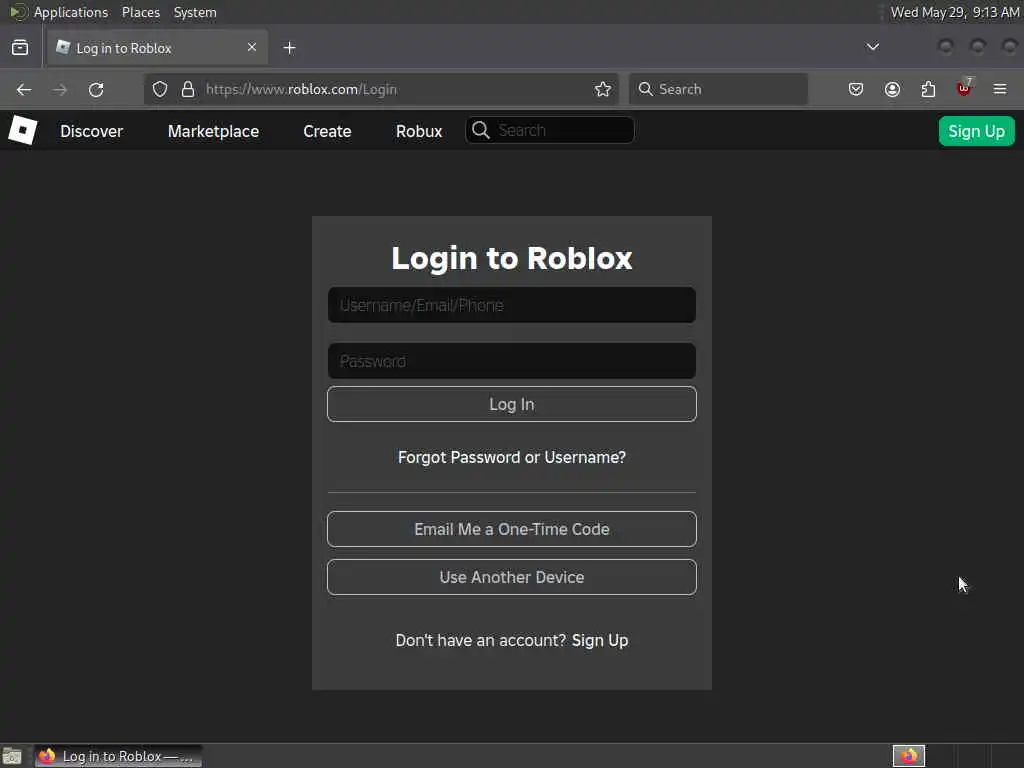The height and width of the screenshot is (768, 1024).
Task: Click the uBlock Origin extension icon
Action: [x=964, y=88]
